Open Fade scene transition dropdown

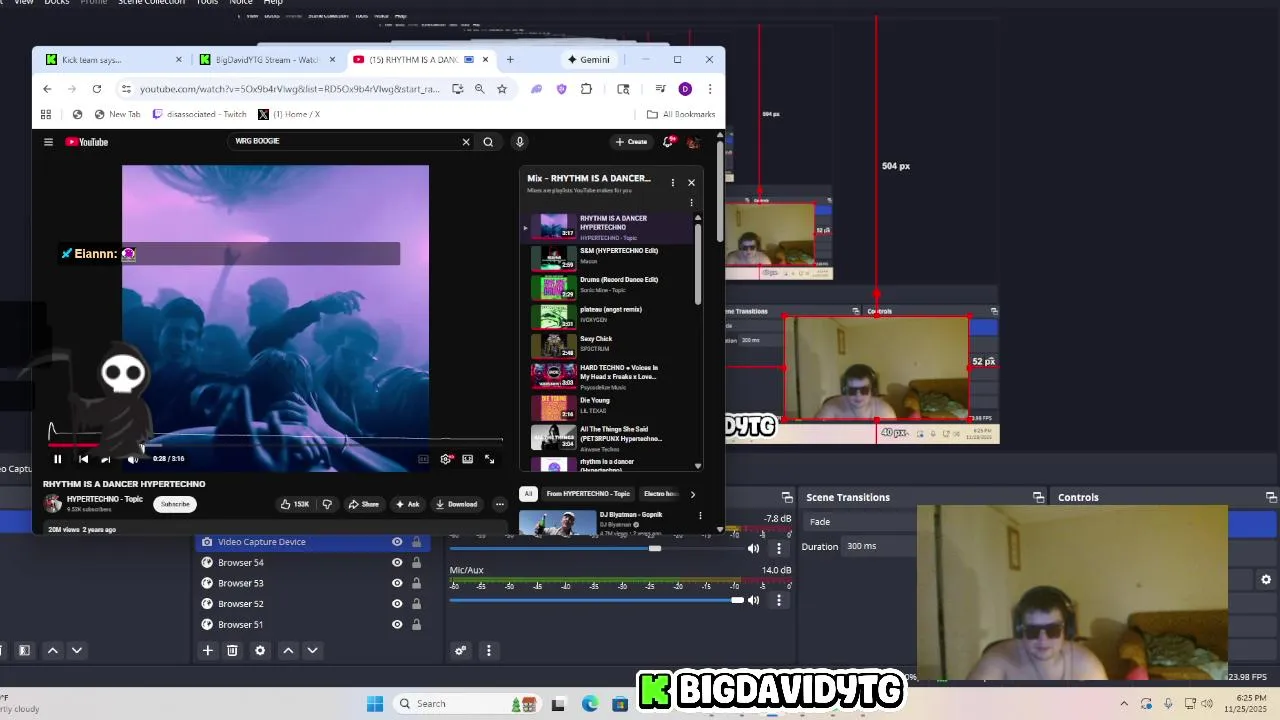coord(860,522)
